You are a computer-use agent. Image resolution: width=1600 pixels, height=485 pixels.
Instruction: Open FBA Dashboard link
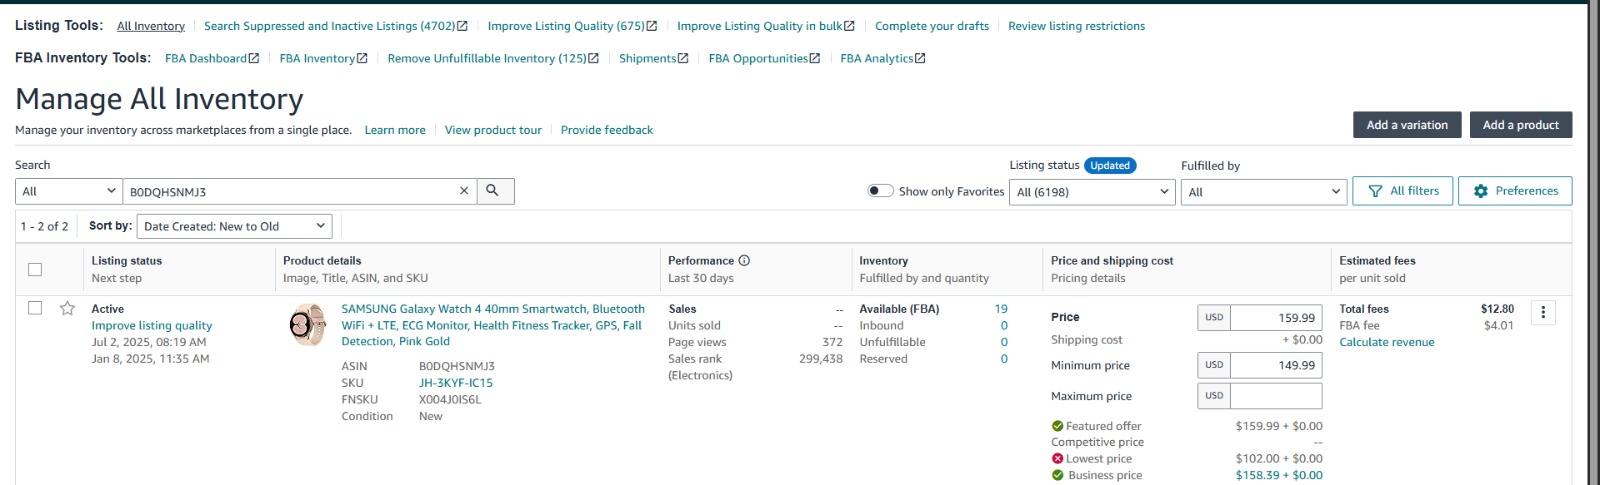[212, 58]
